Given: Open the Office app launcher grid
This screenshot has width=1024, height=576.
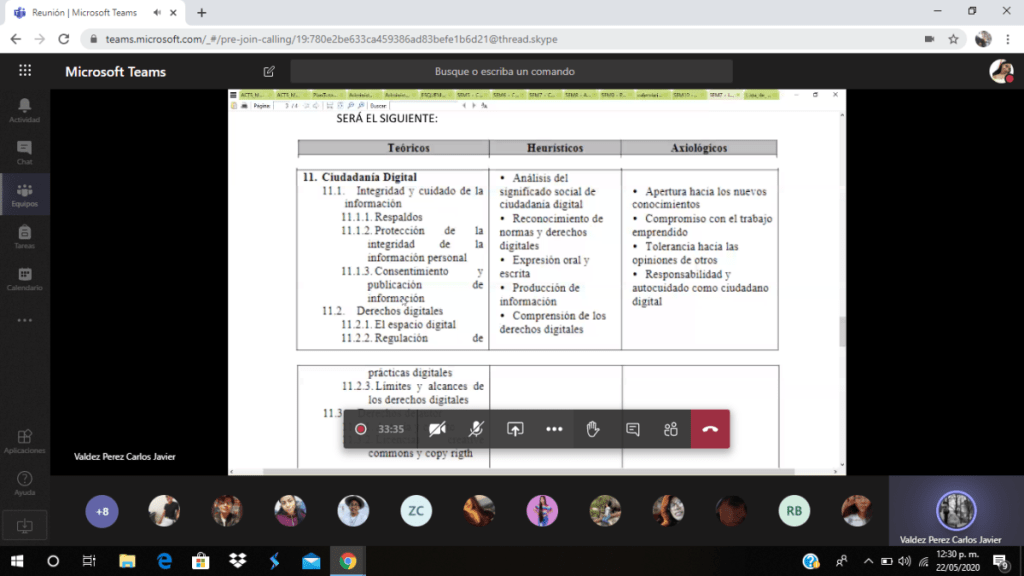Looking at the screenshot, I should pos(25,71).
